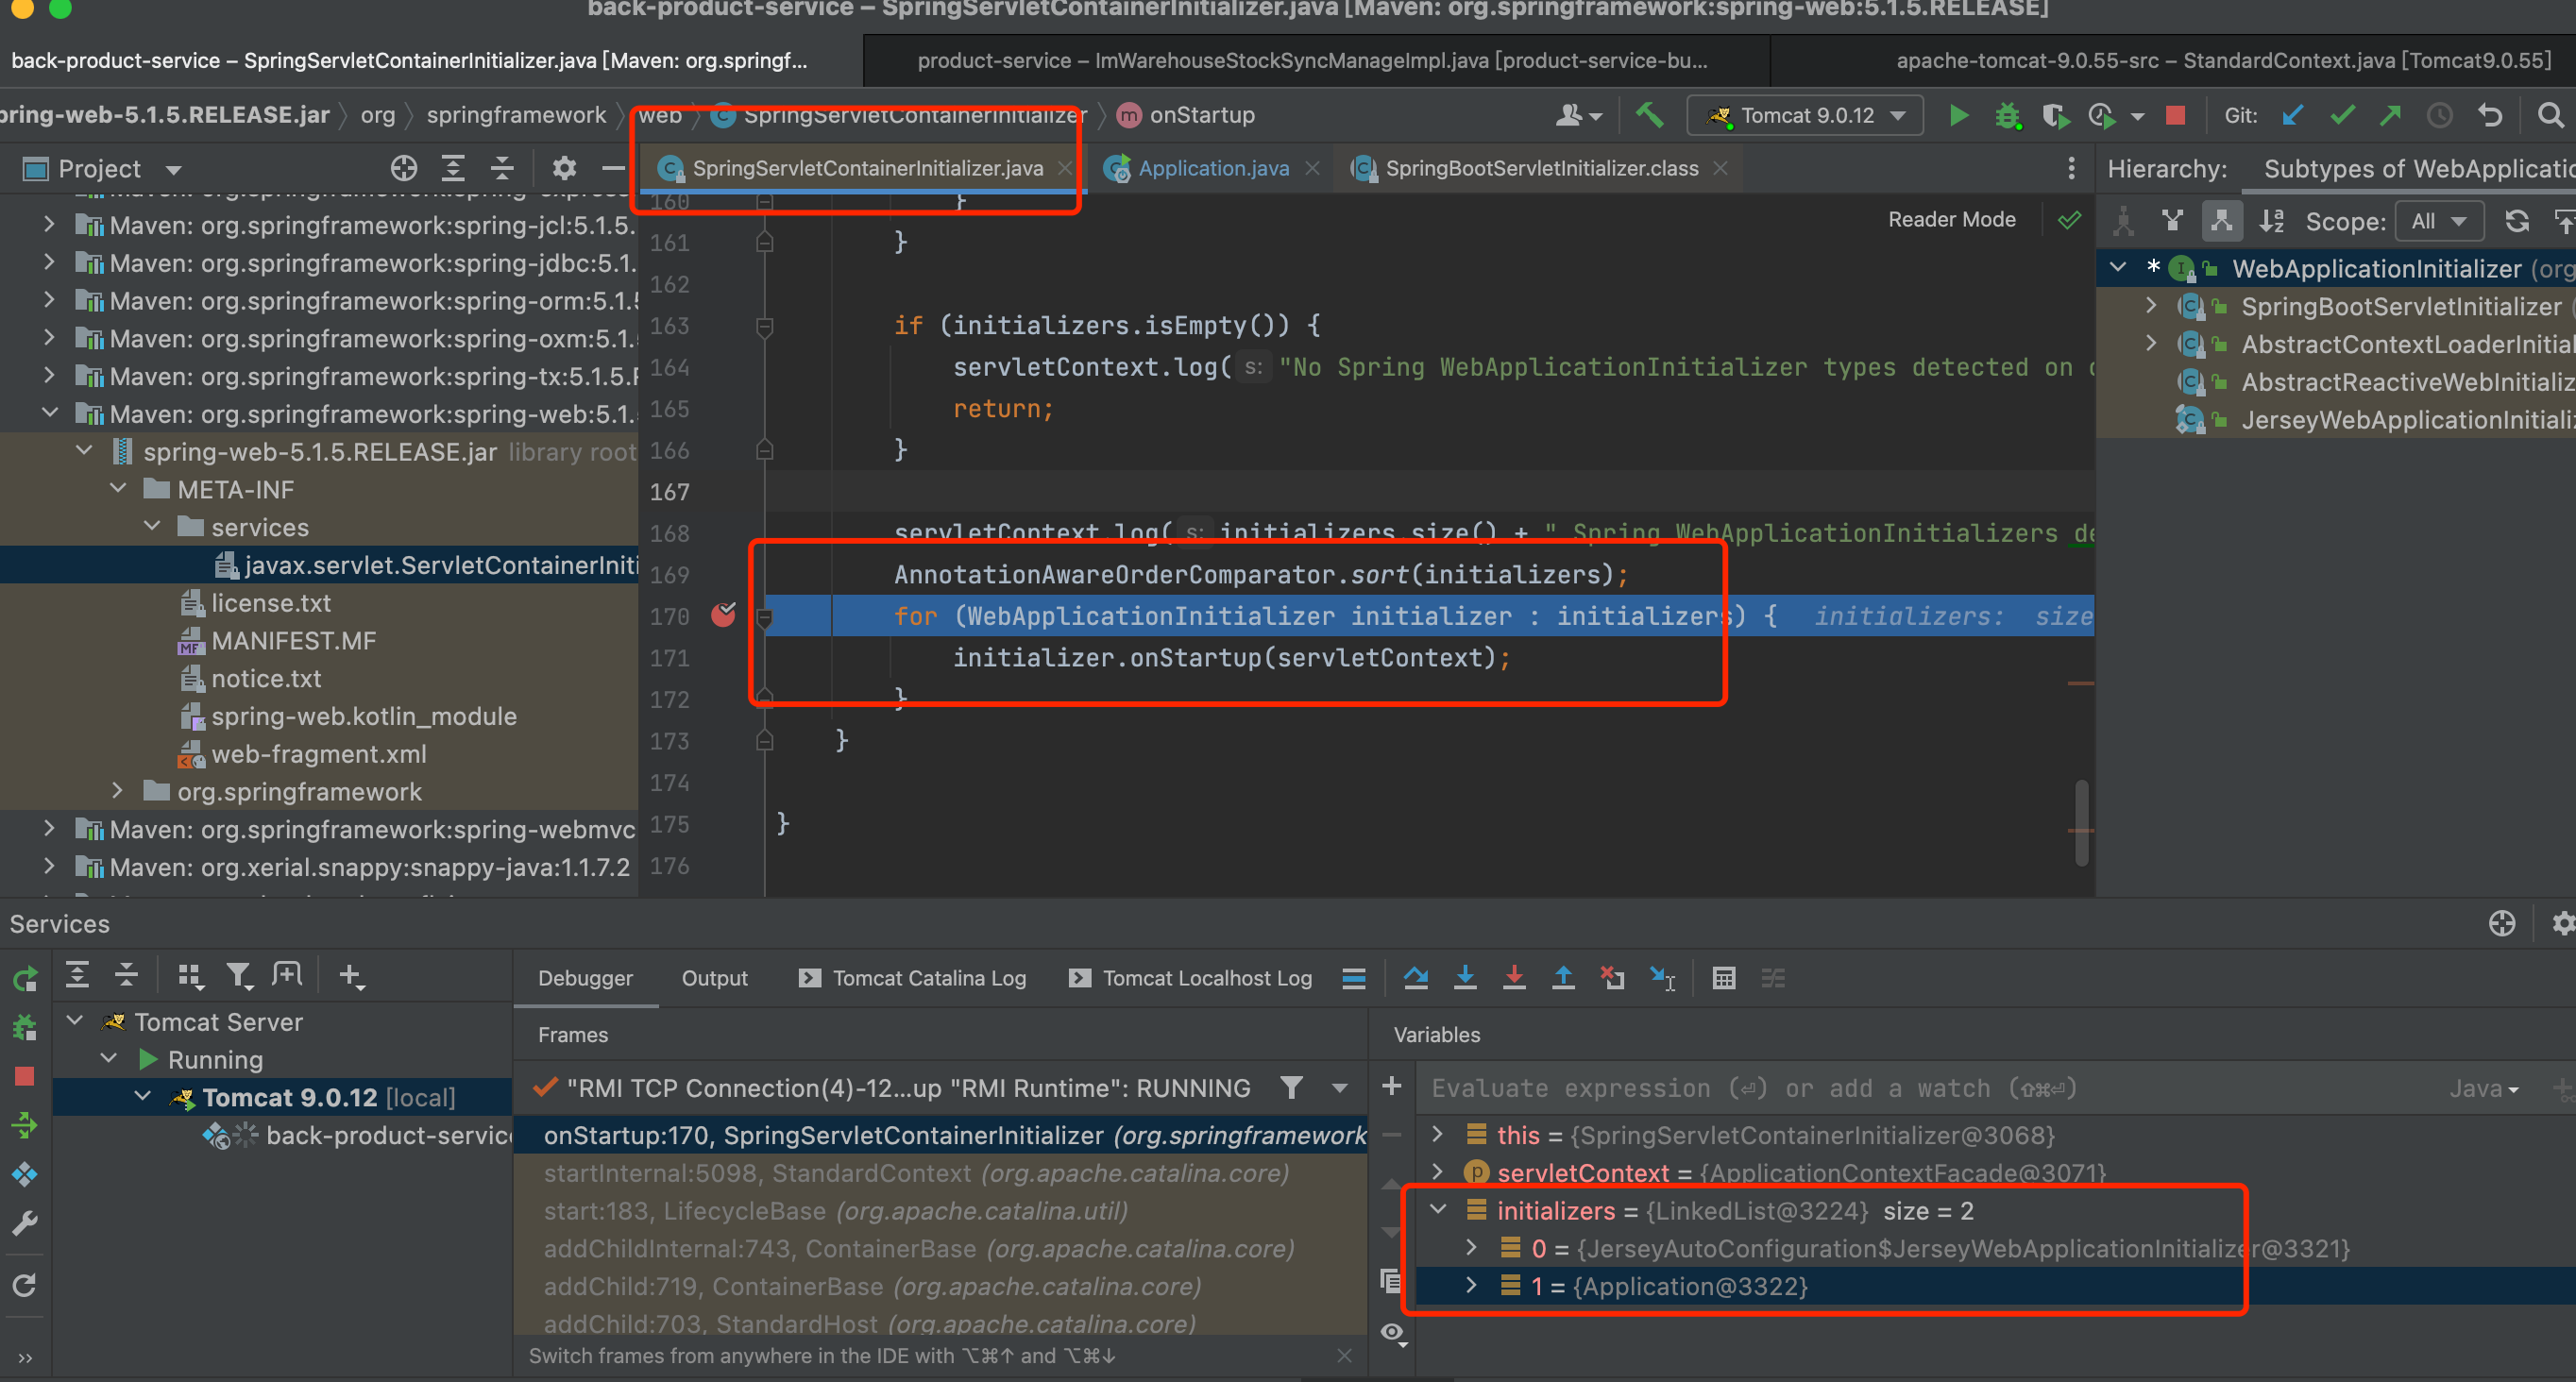Toggle Subtypes view in the Hierarchy panel

point(2222,220)
